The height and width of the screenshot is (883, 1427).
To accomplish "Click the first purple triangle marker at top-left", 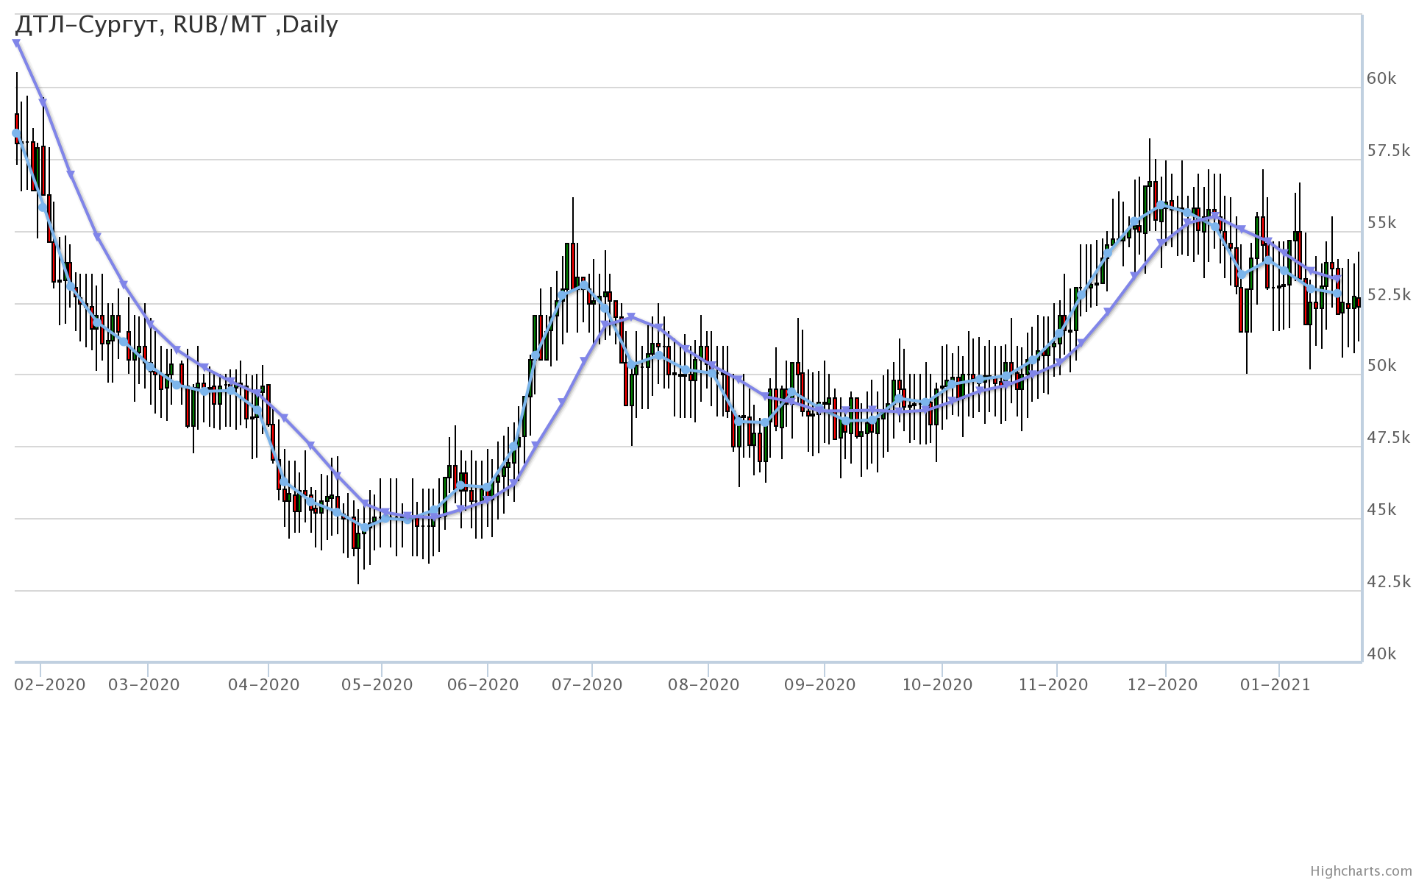I will (16, 42).
